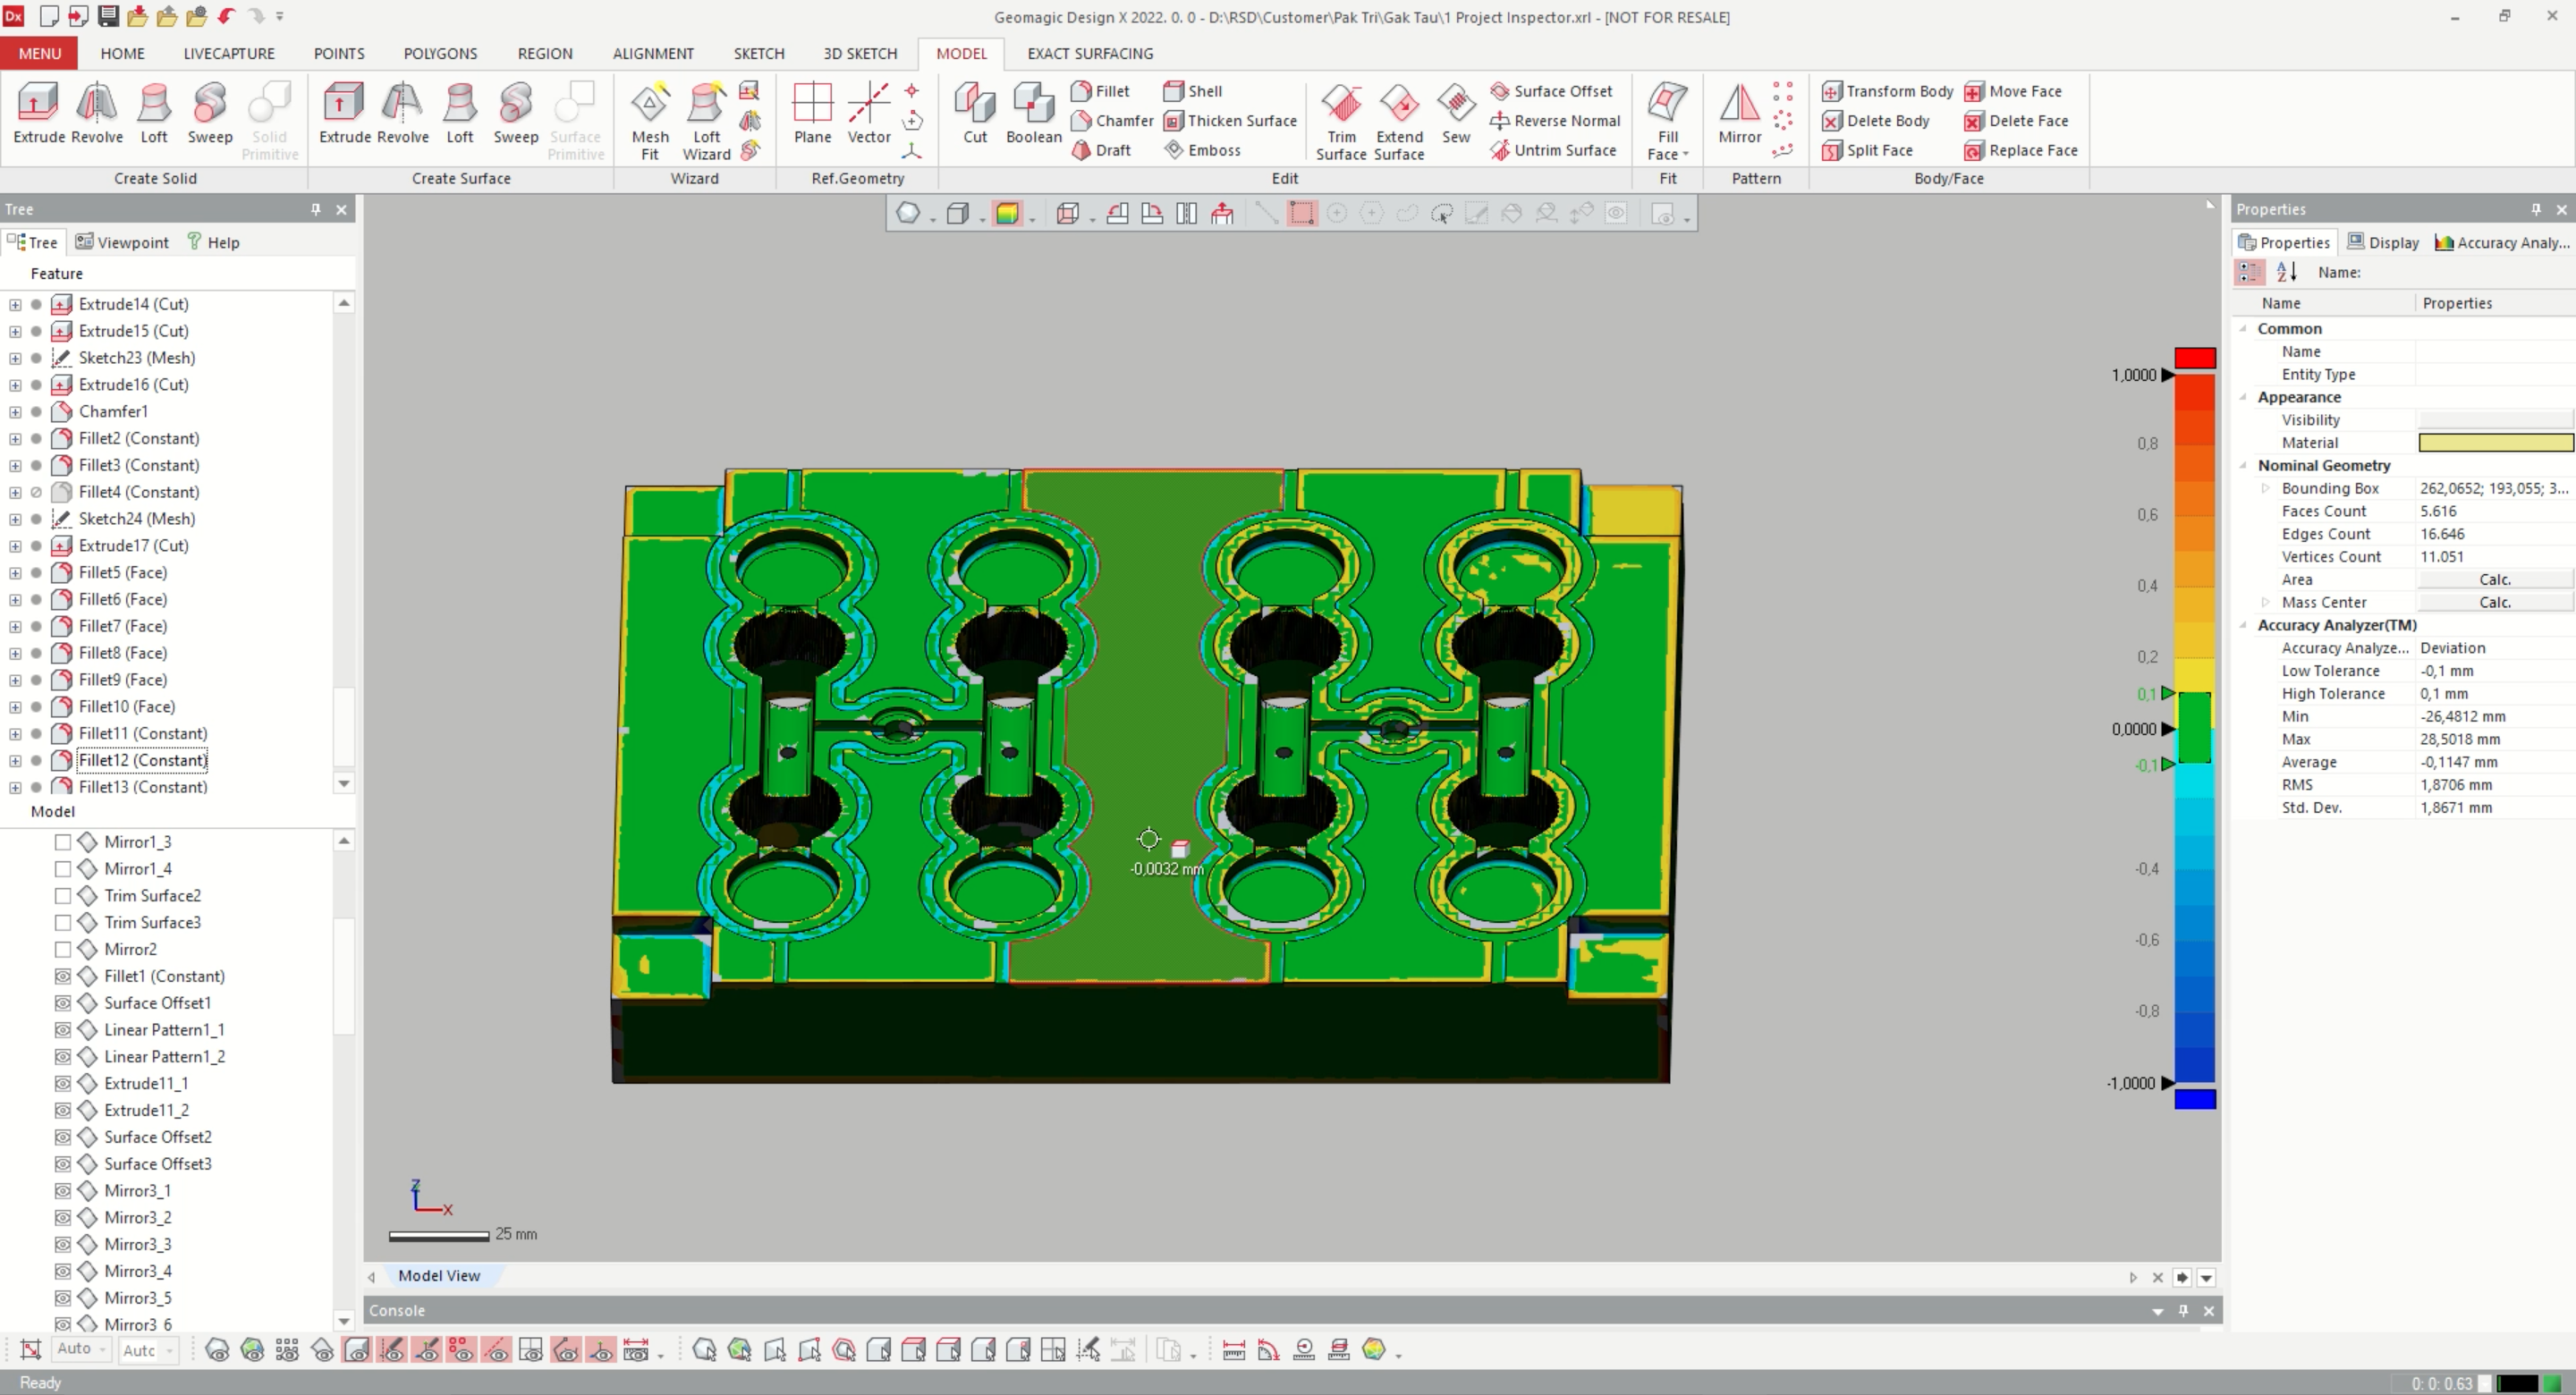Toggle visibility of Extrude11_1
2576x1395 pixels.
tap(63, 1084)
